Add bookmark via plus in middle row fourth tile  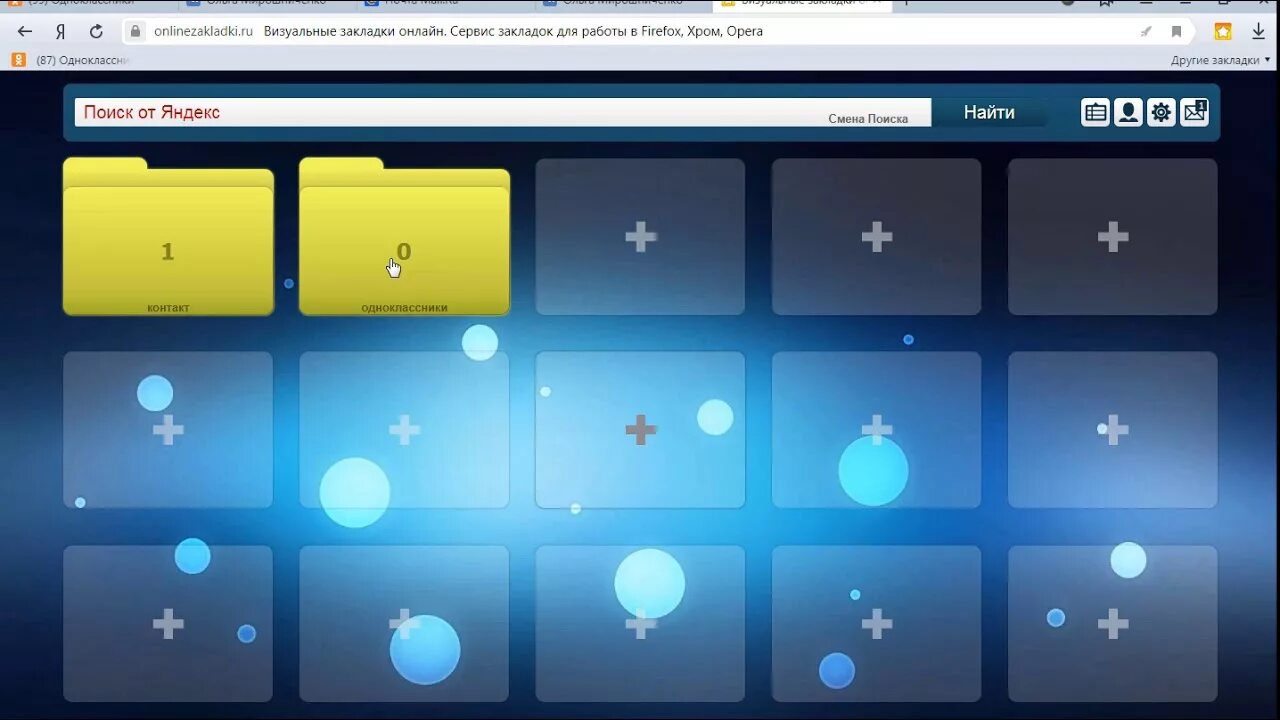tap(877, 430)
